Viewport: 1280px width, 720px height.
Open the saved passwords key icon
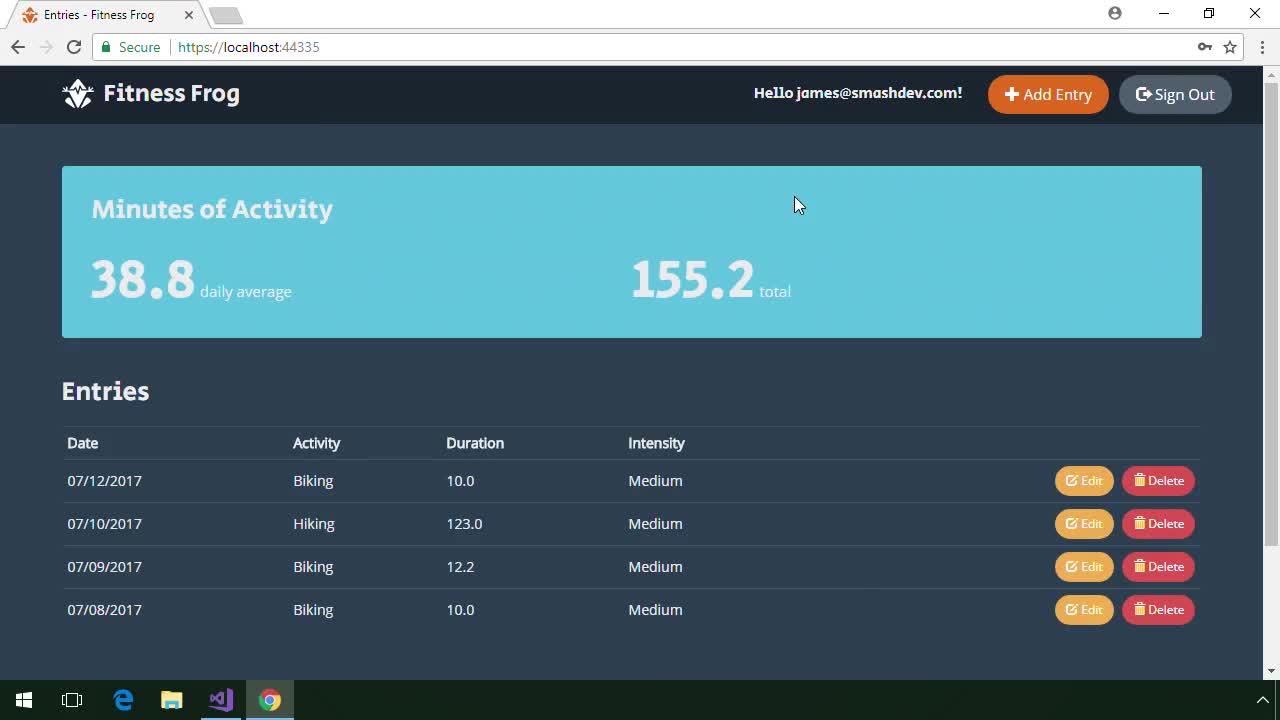click(1205, 47)
